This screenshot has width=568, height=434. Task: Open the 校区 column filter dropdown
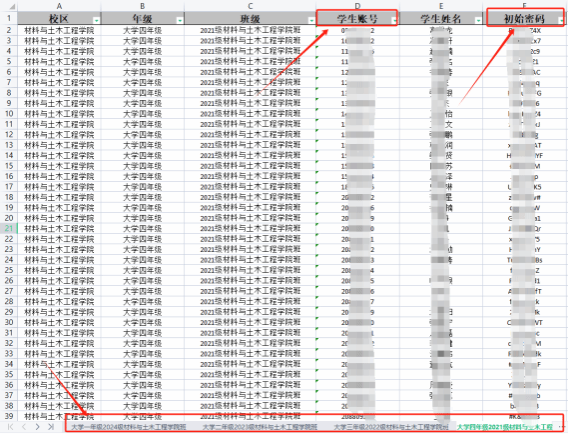[x=96, y=21]
